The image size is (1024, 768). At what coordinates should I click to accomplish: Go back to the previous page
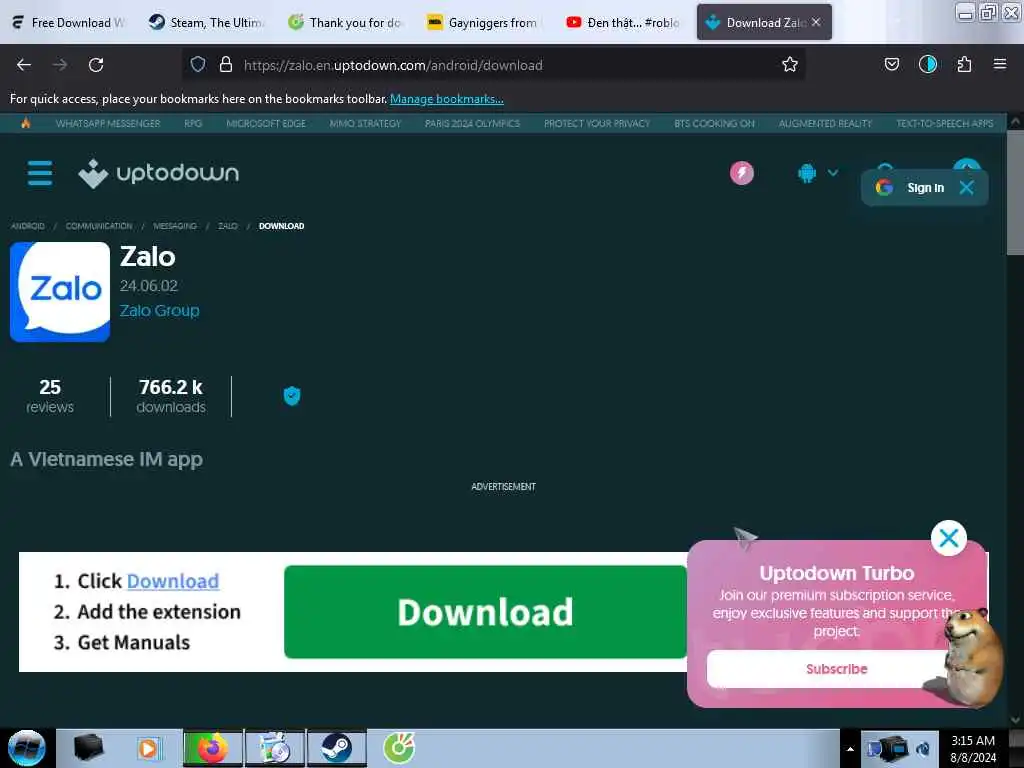coord(24,65)
